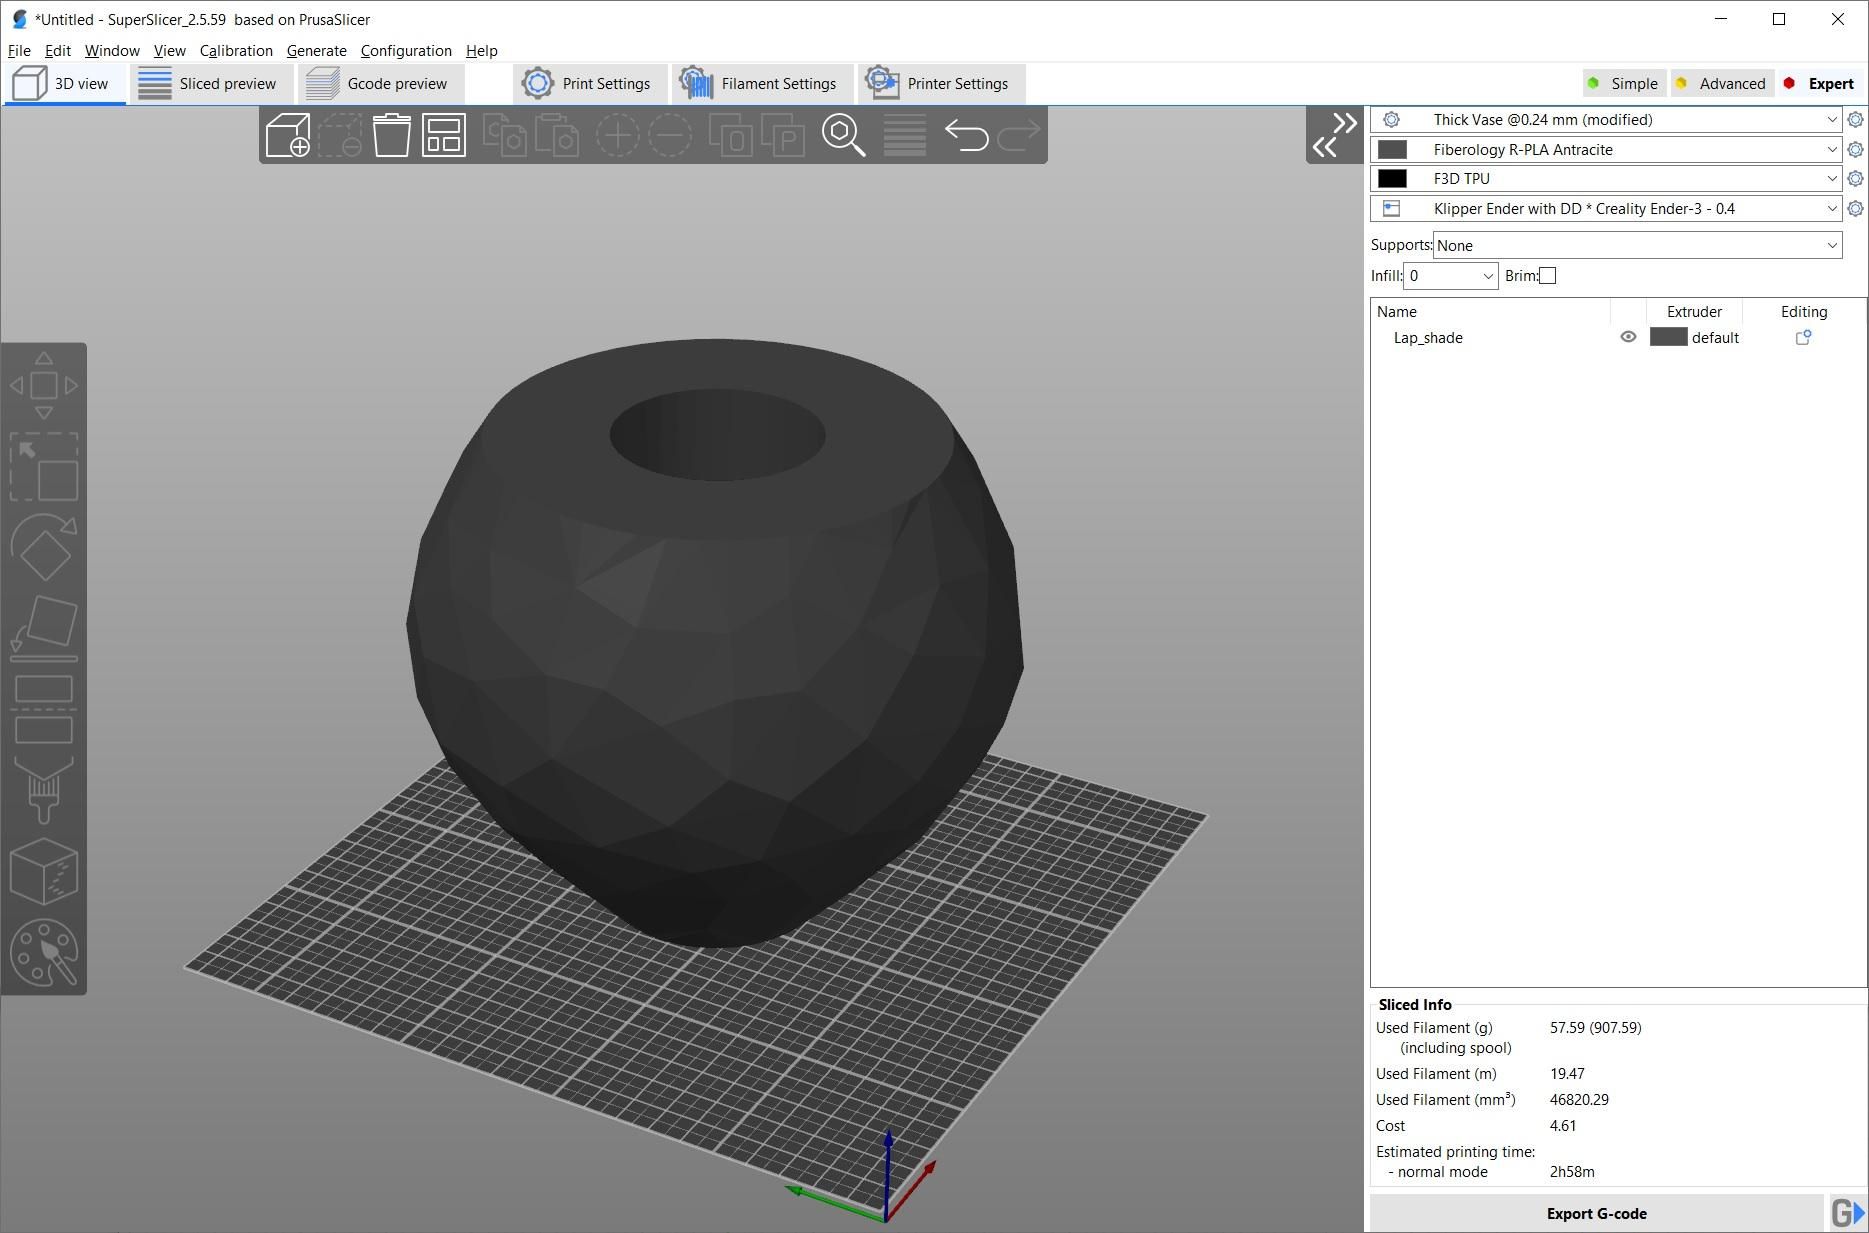Click the Export G-code button
The image size is (1869, 1233).
pyautogui.click(x=1596, y=1213)
